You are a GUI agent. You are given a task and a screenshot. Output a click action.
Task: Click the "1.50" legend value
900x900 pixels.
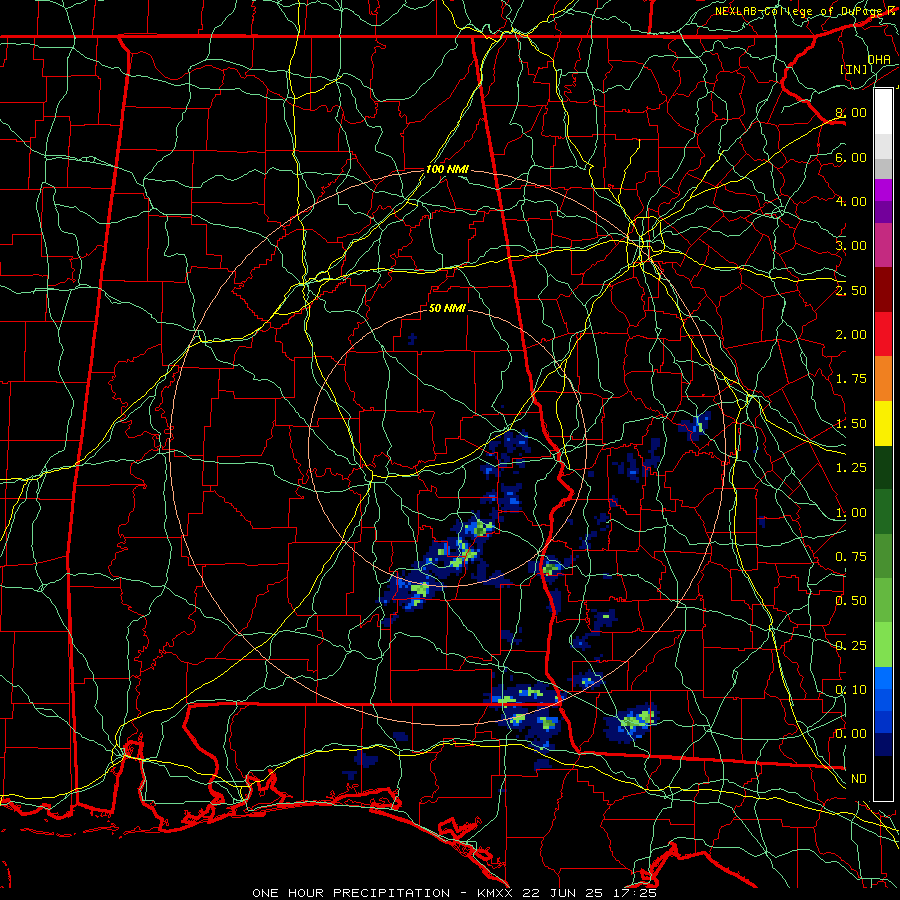pyautogui.click(x=851, y=424)
